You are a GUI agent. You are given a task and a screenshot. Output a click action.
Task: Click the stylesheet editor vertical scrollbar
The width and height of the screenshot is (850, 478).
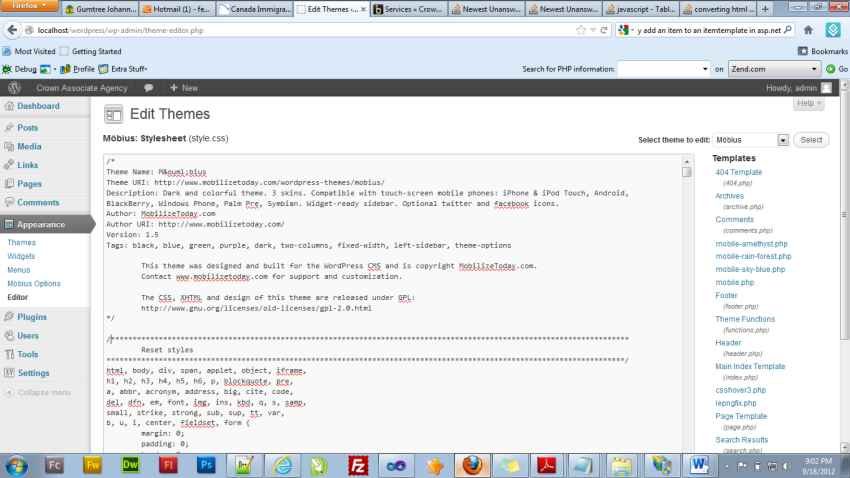[x=686, y=300]
